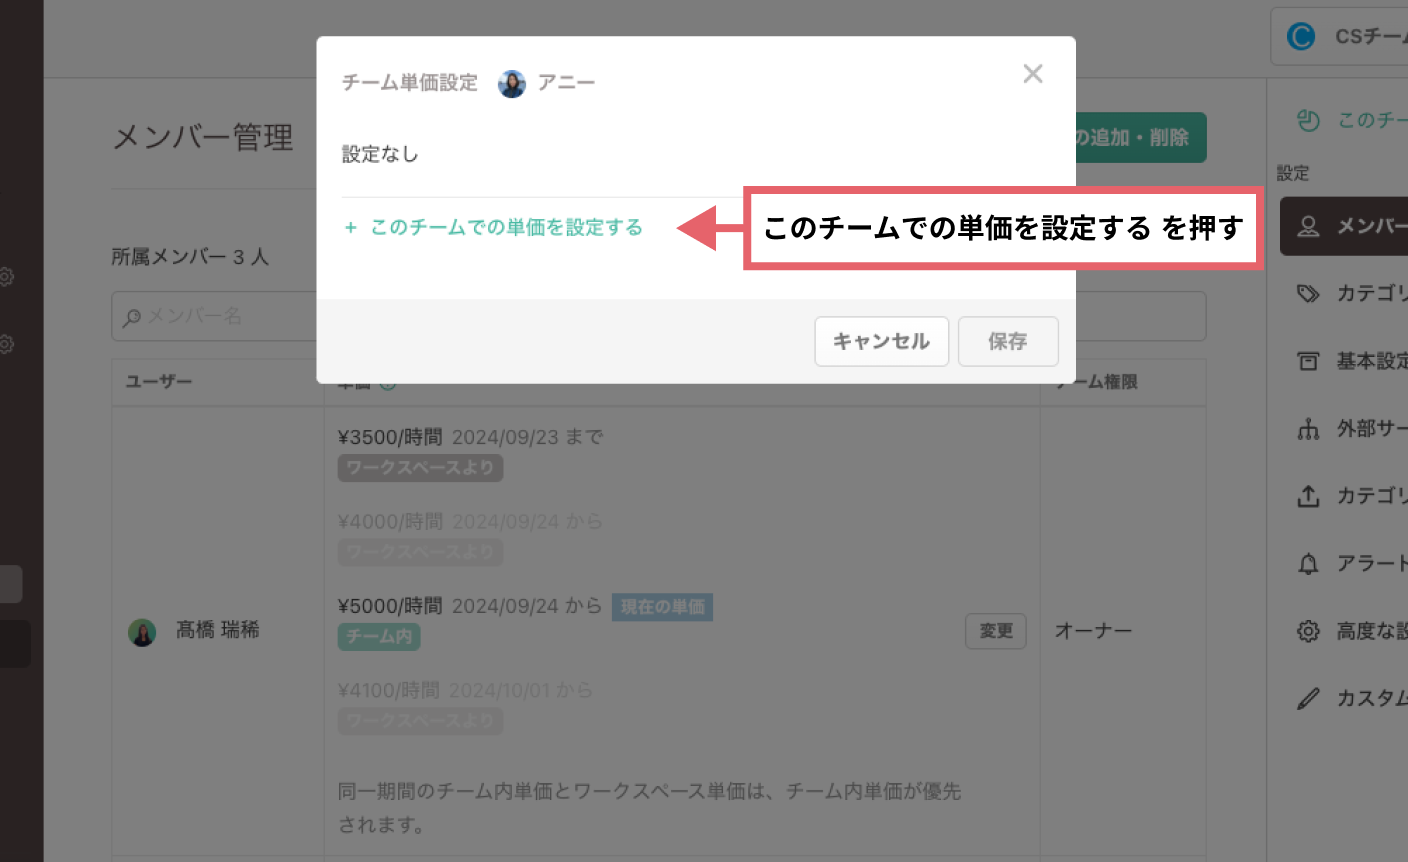Click the 保存 button in the dialog
This screenshot has width=1408, height=862.
pyautogui.click(x=1008, y=341)
